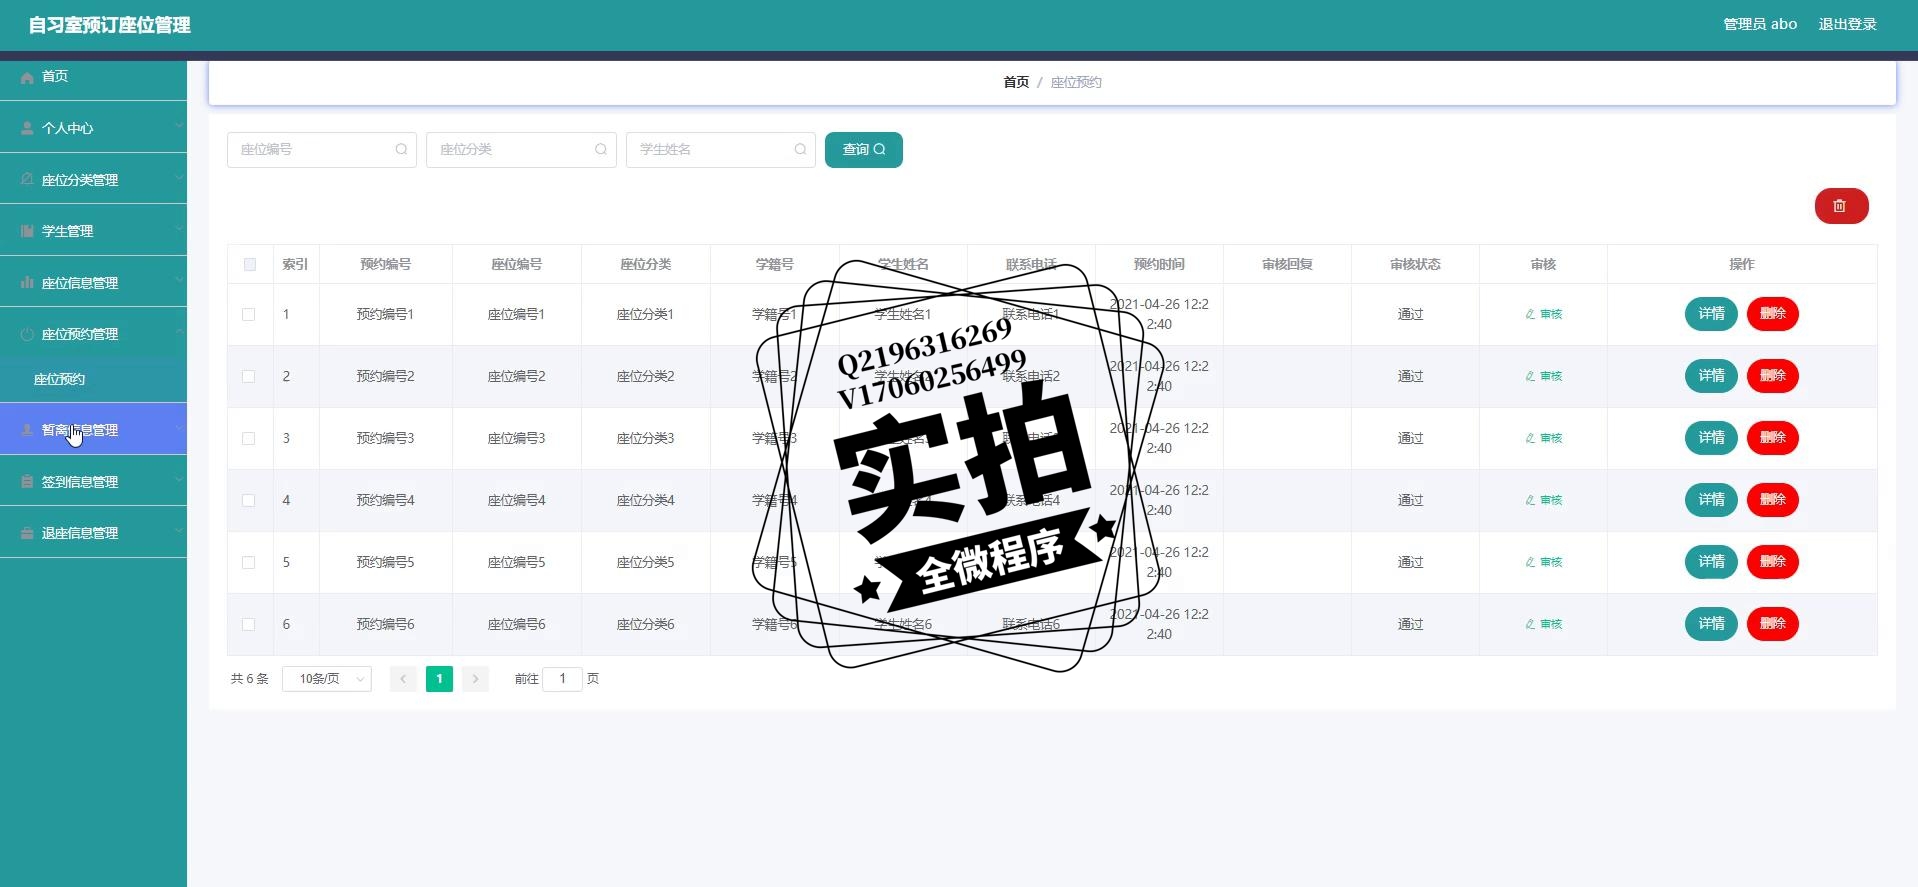Click 审核 edit icon in row 预约编号6
The height and width of the screenshot is (887, 1918).
click(1530, 624)
